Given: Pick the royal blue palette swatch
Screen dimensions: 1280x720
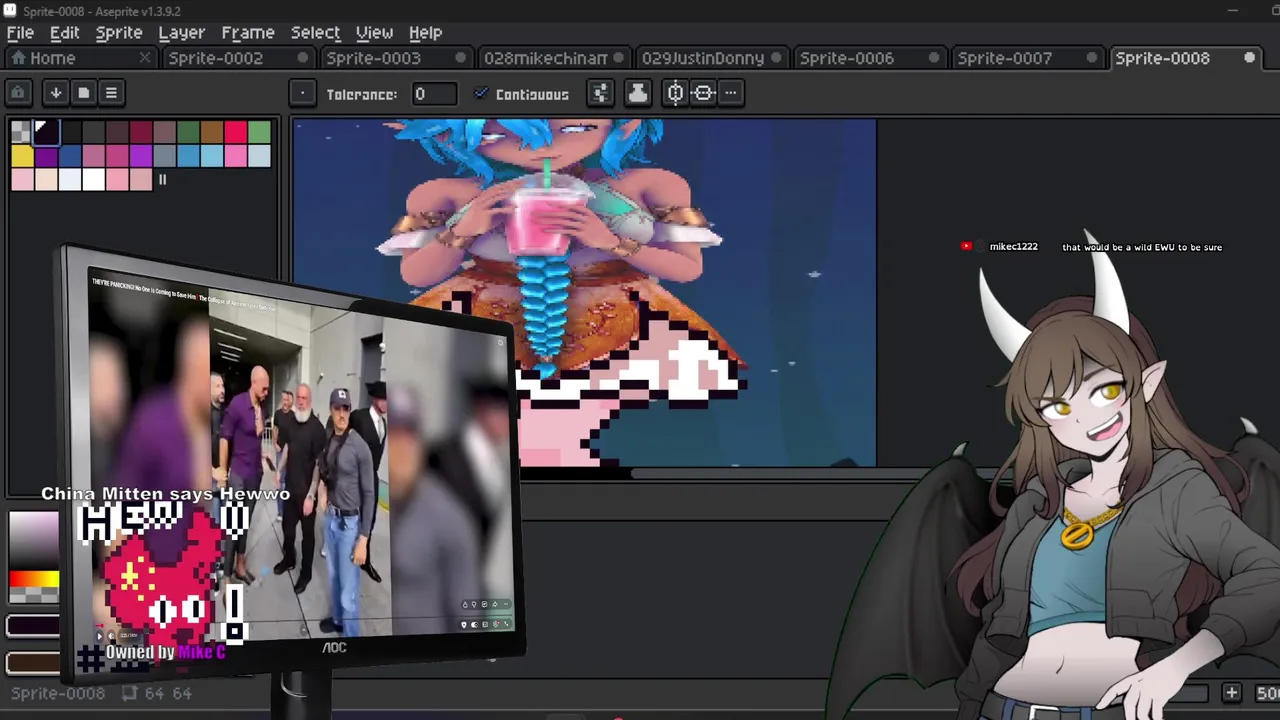Looking at the screenshot, I should point(69,156).
